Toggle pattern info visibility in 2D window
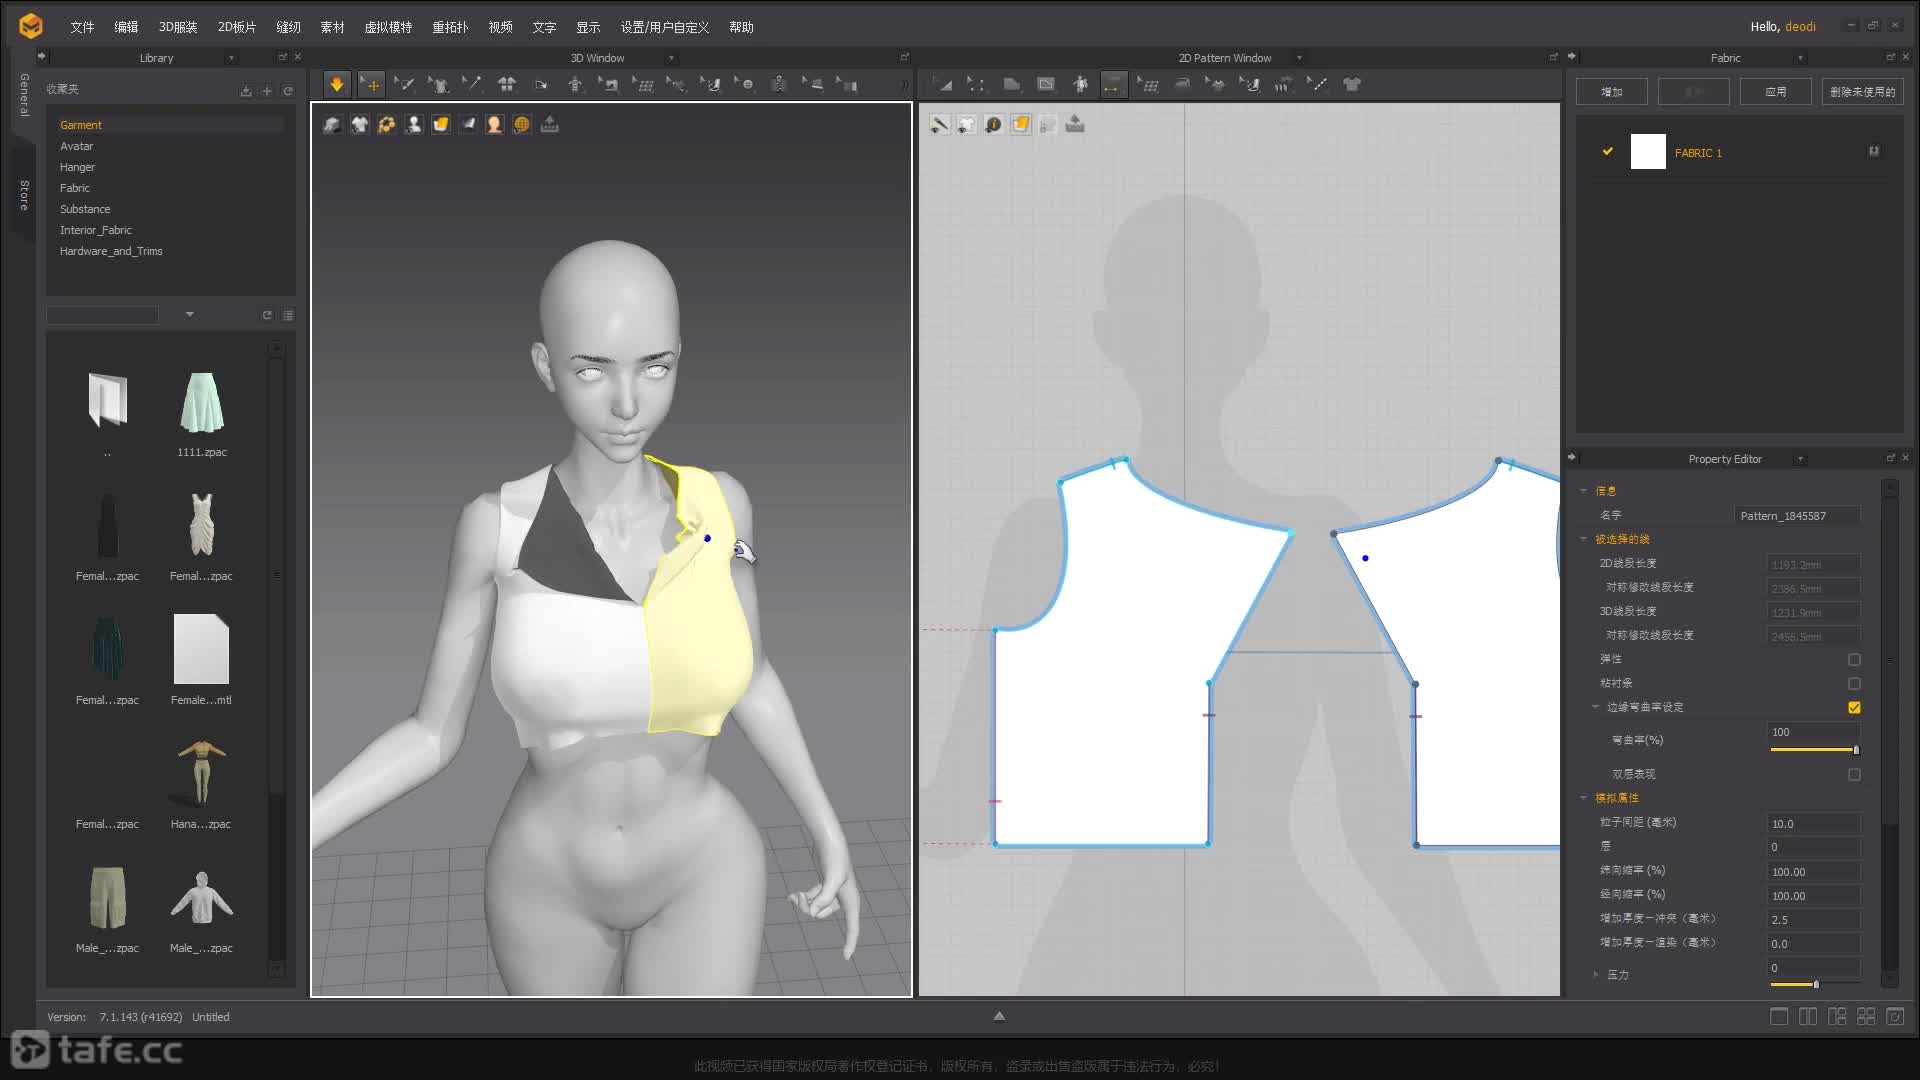The height and width of the screenshot is (1080, 1920). [993, 124]
